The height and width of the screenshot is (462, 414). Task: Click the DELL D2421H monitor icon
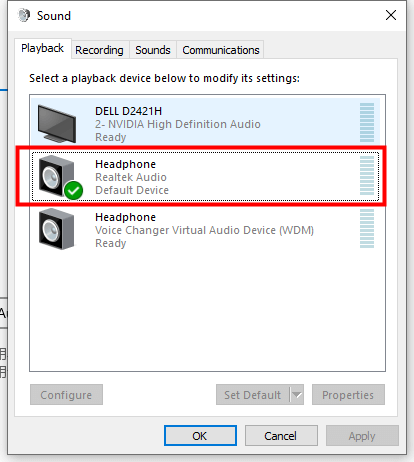tap(57, 124)
